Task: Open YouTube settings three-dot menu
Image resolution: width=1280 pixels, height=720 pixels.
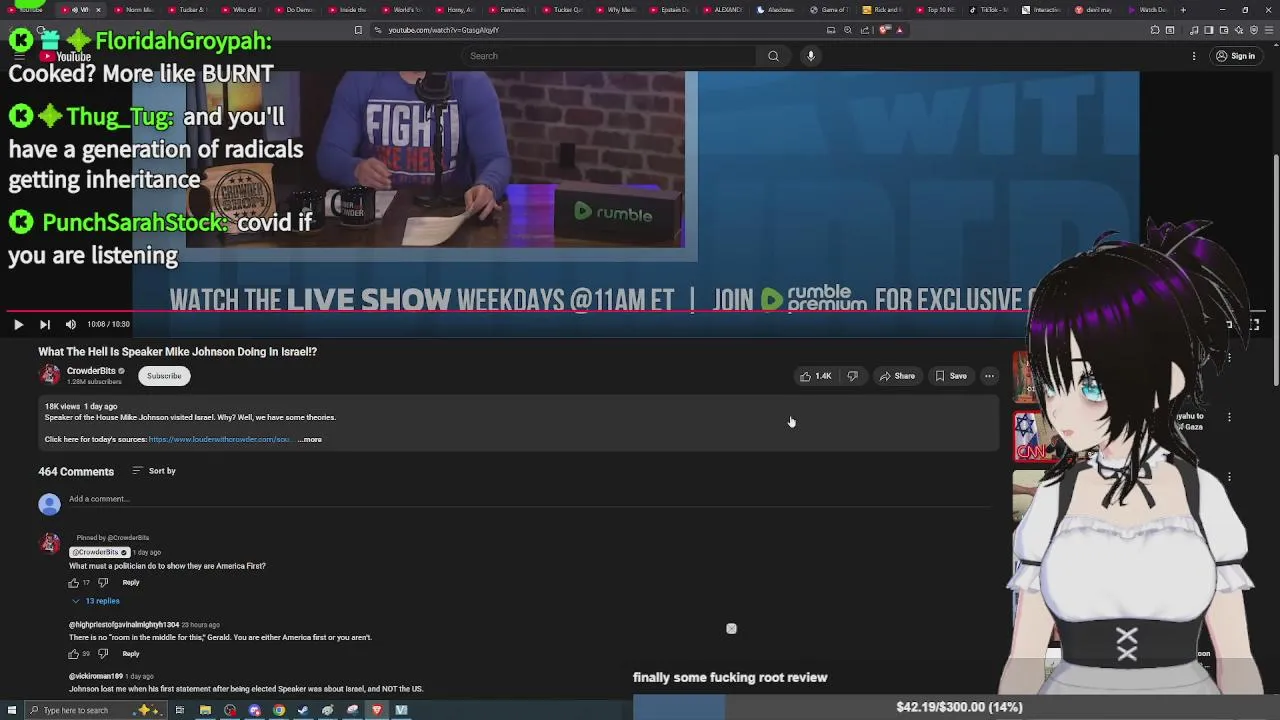Action: [x=1194, y=56]
